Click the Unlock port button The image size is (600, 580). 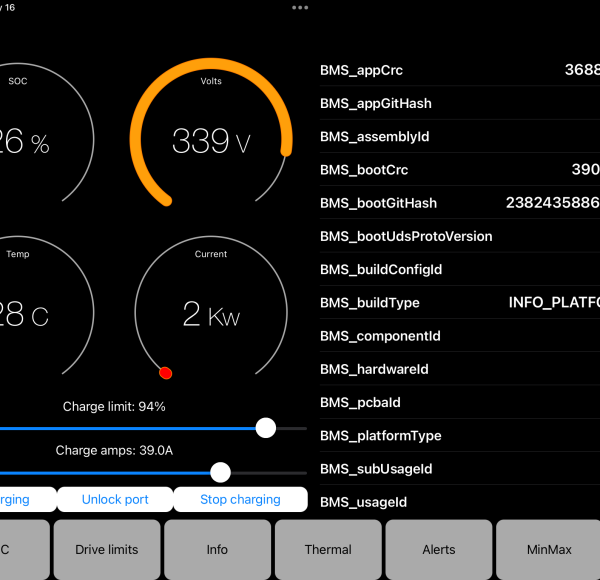click(x=115, y=499)
